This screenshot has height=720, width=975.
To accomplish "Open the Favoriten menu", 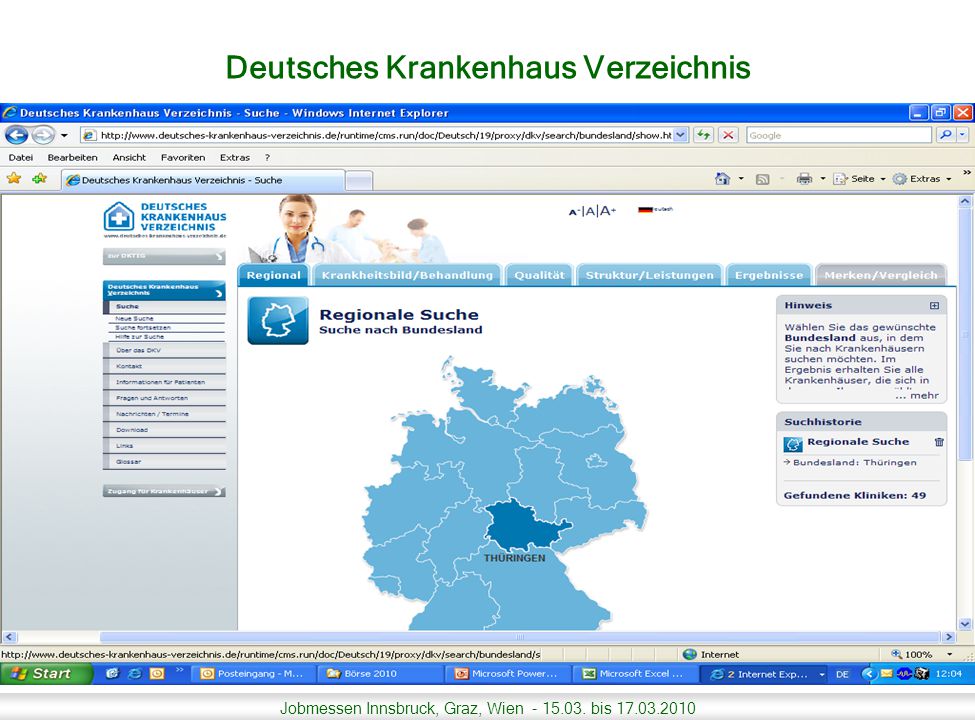I will click(183, 157).
